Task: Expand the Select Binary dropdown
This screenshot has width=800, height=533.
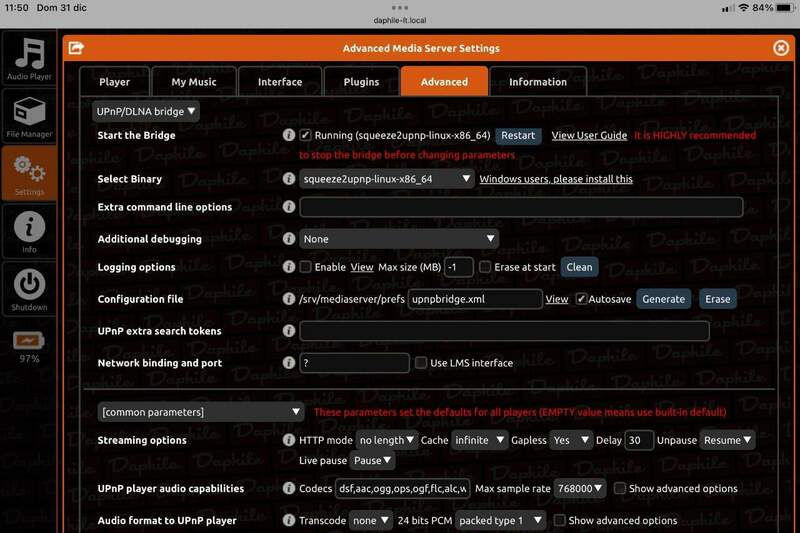Action: click(x=387, y=179)
